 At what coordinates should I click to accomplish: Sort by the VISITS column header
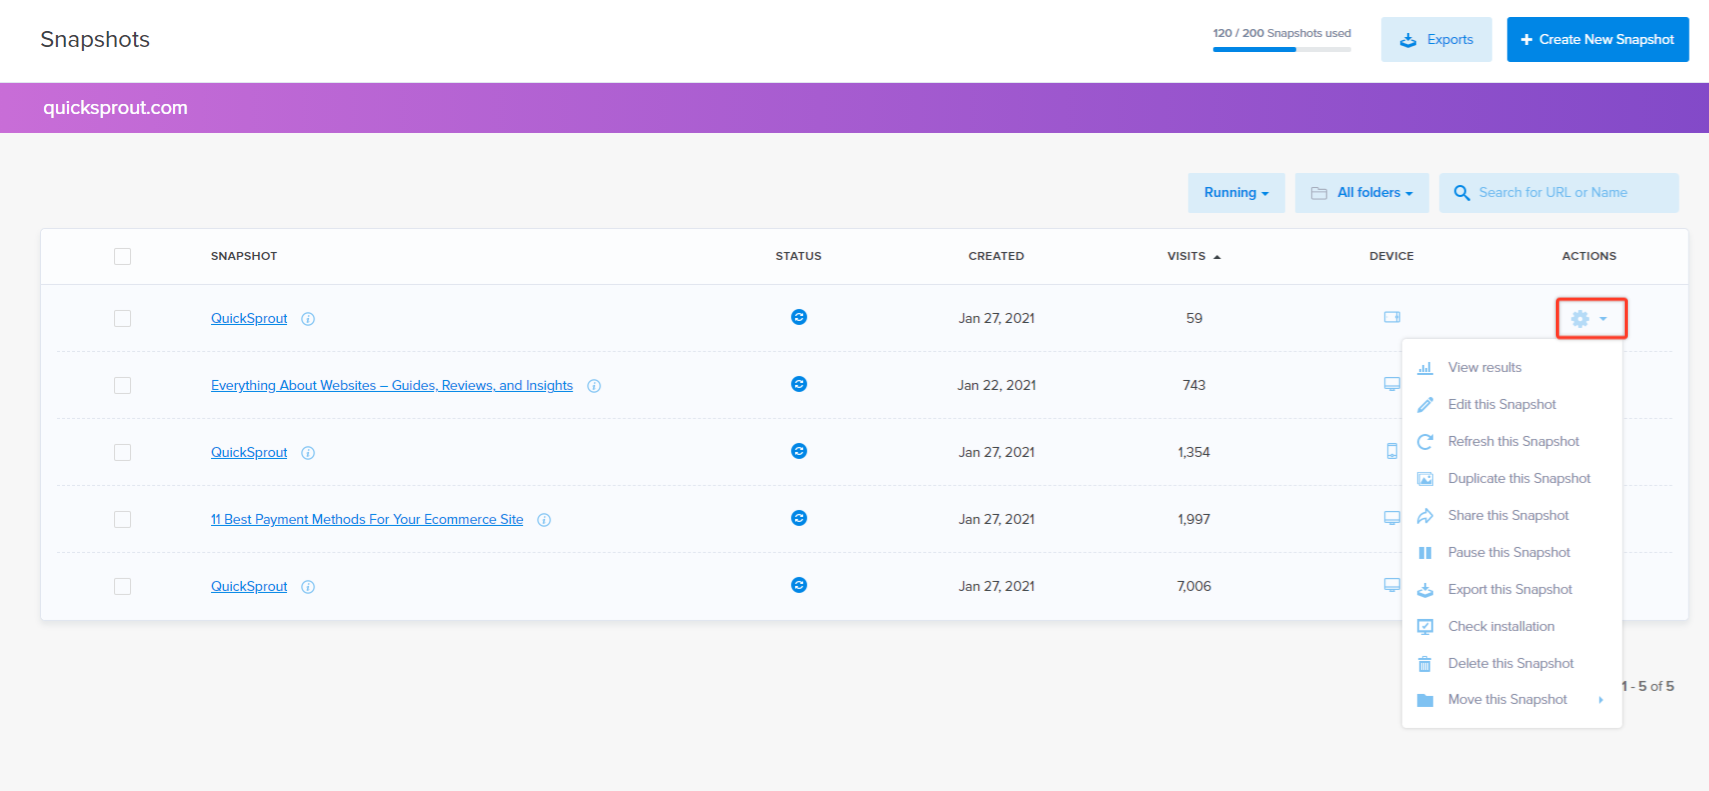pyautogui.click(x=1194, y=257)
